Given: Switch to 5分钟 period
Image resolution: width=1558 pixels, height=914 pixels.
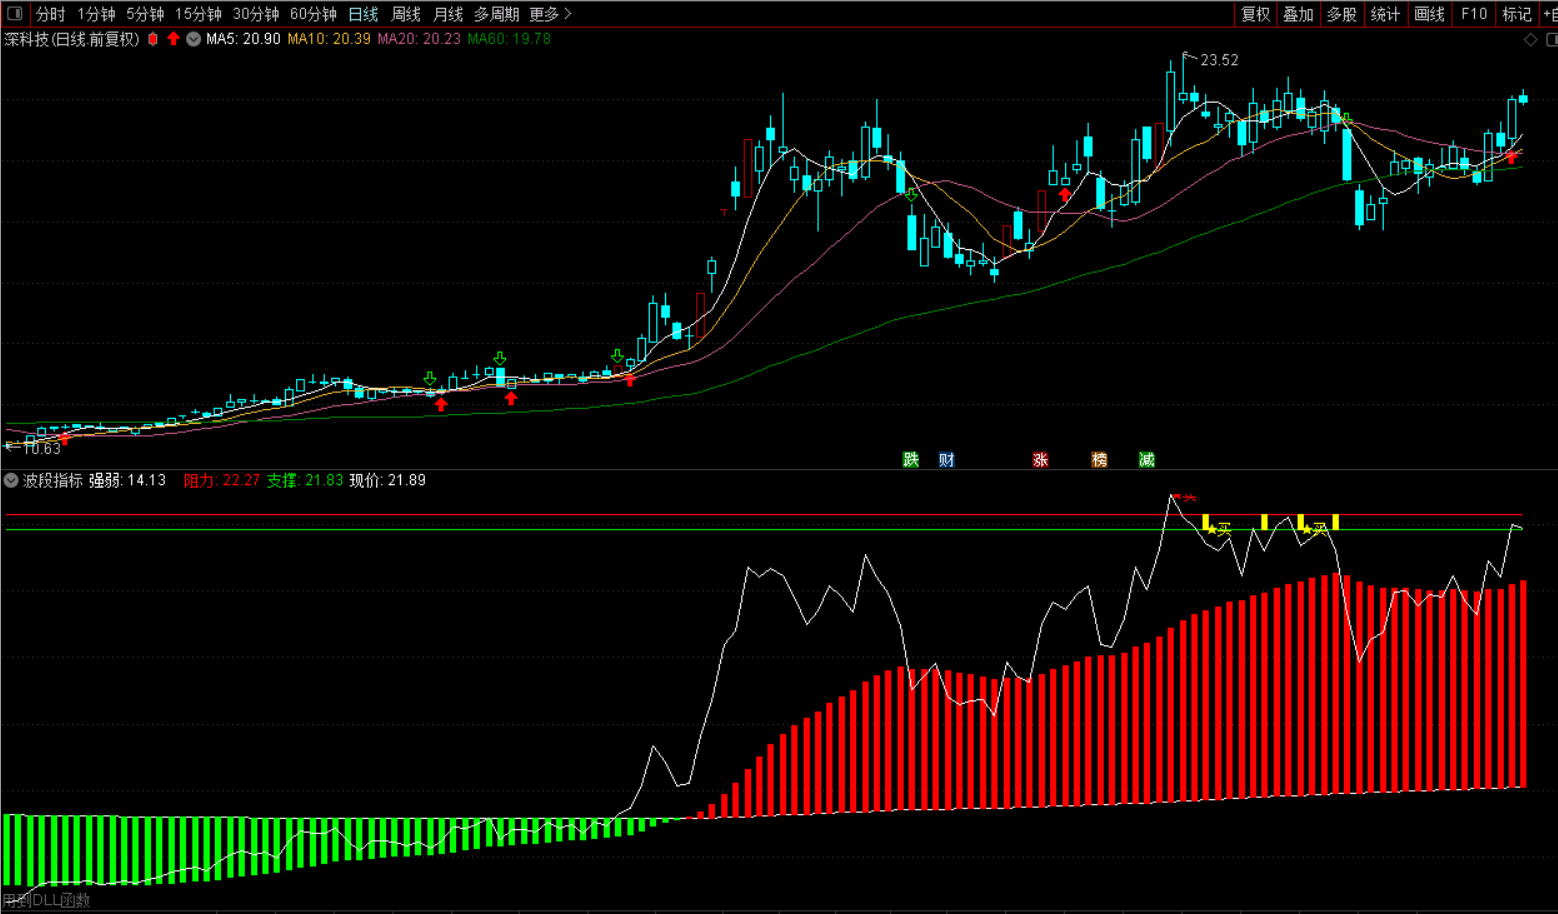Looking at the screenshot, I should (x=145, y=14).
